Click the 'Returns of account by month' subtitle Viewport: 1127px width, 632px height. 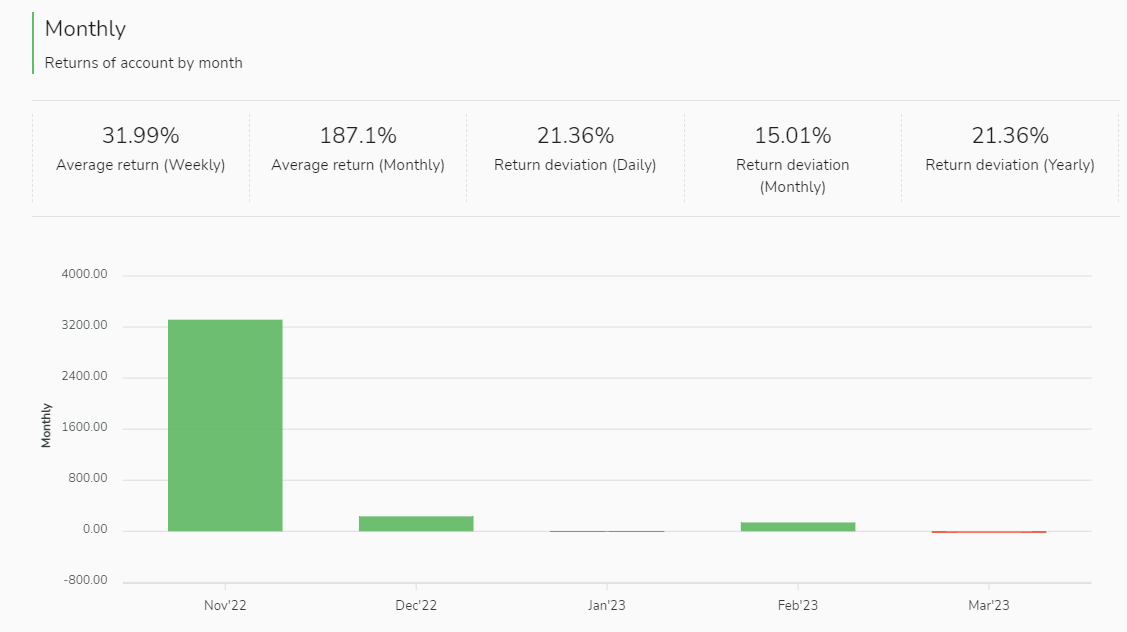click(144, 63)
